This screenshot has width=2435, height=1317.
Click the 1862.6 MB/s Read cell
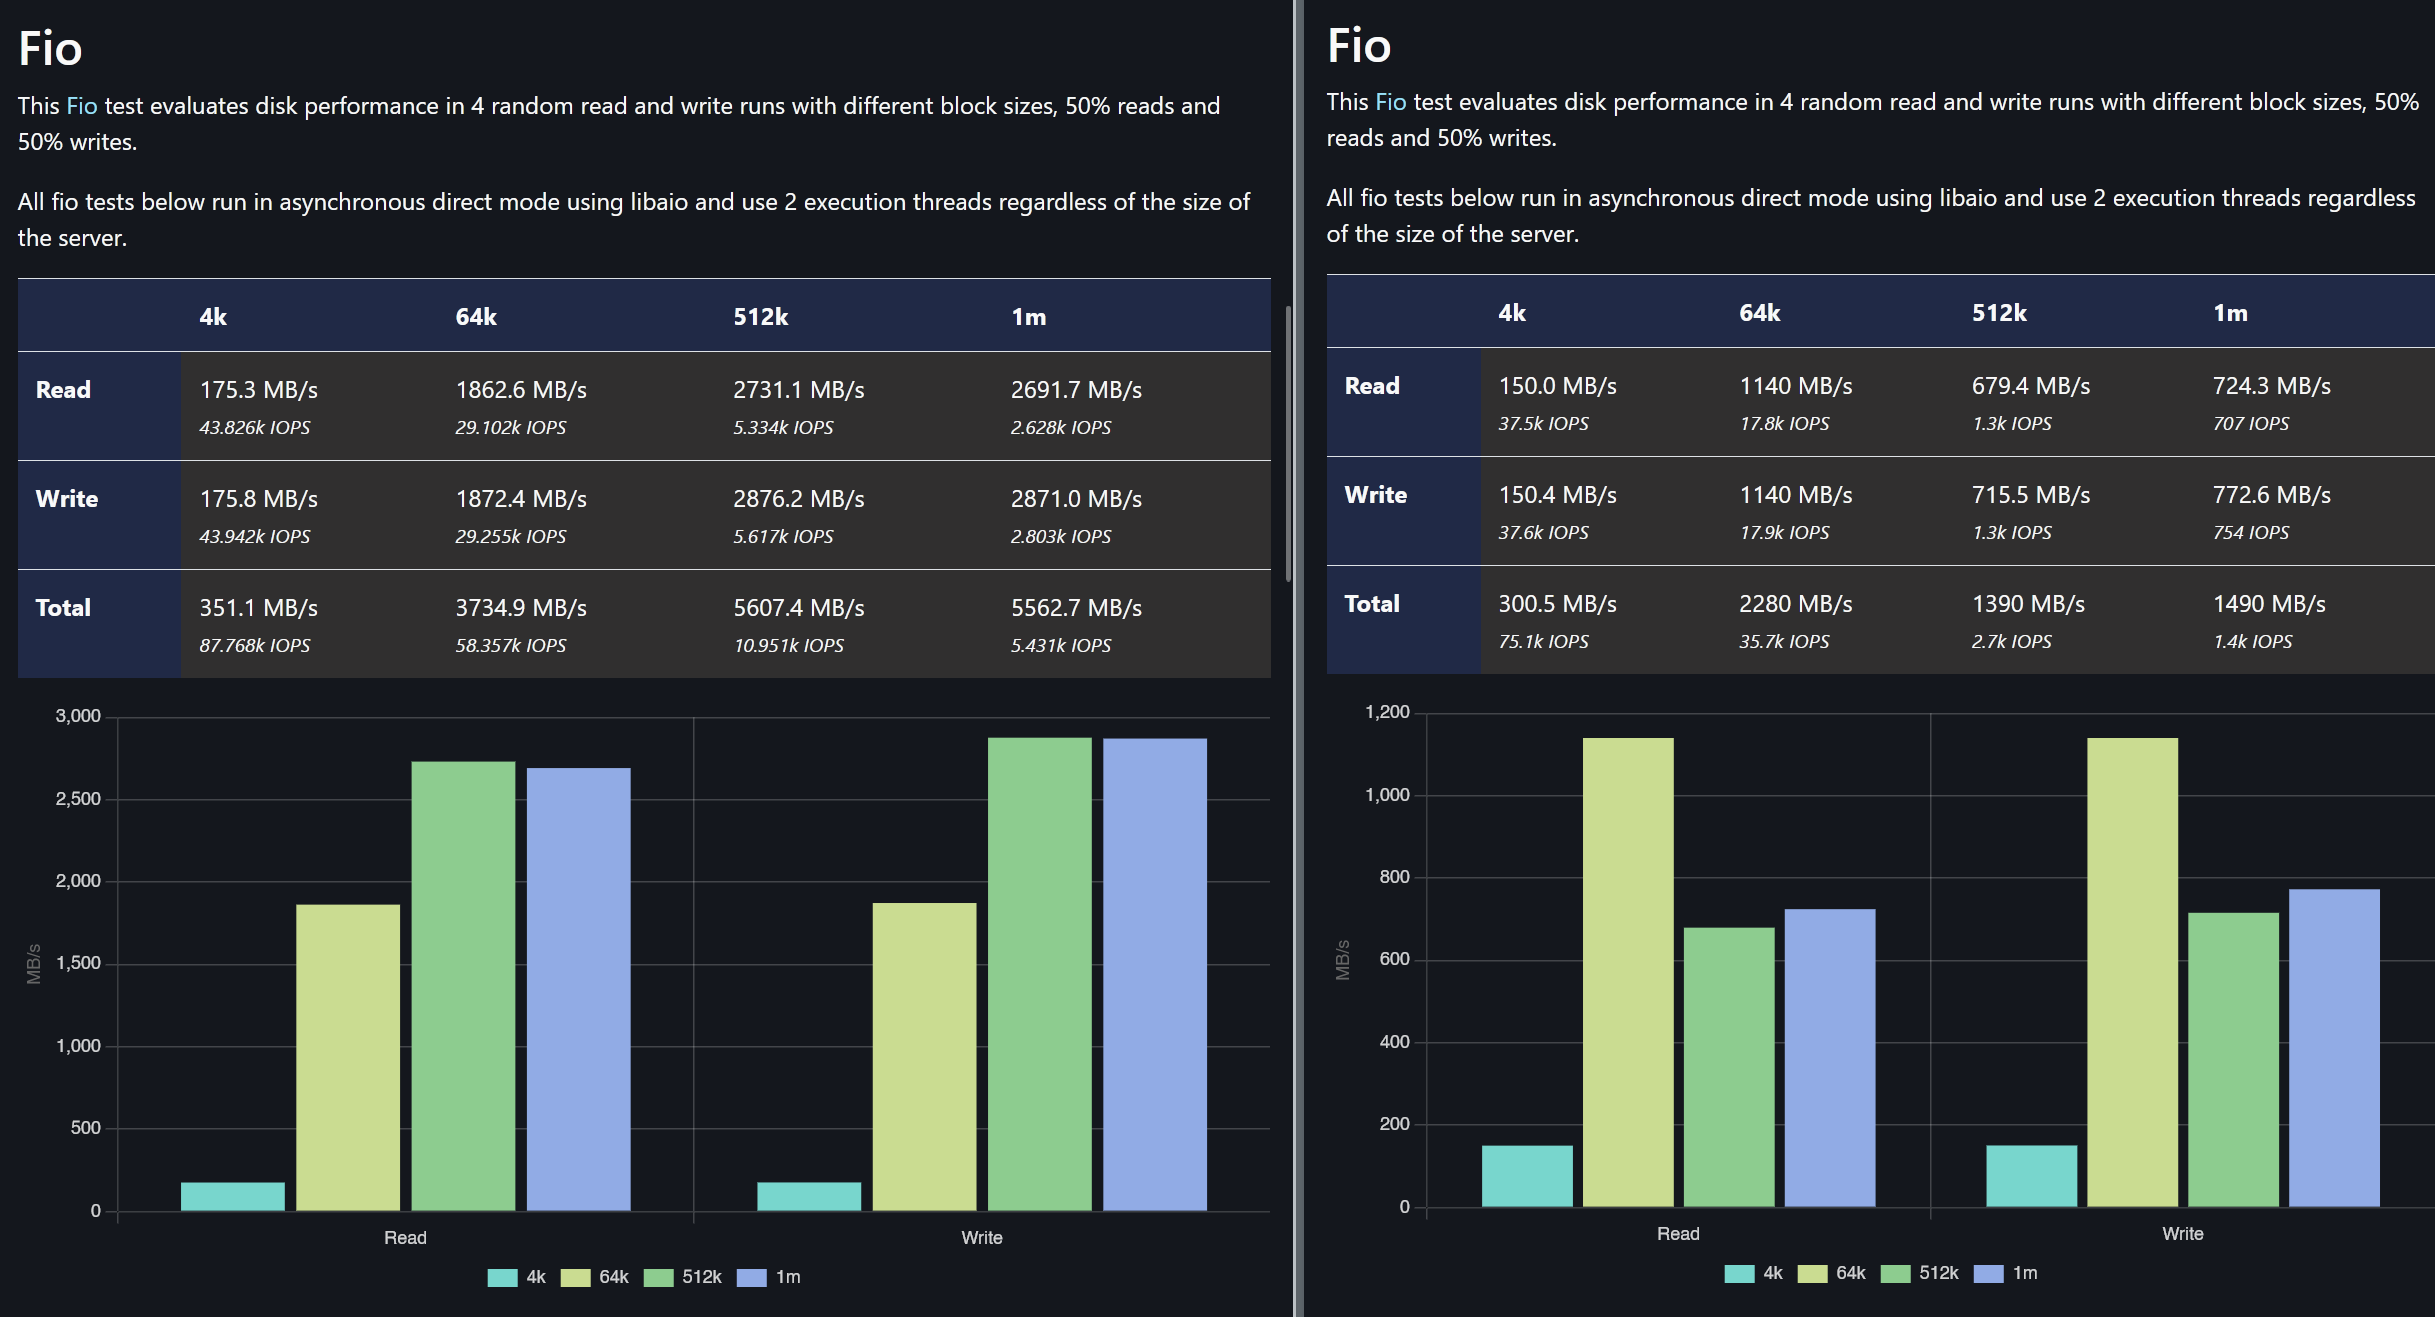pyautogui.click(x=521, y=390)
